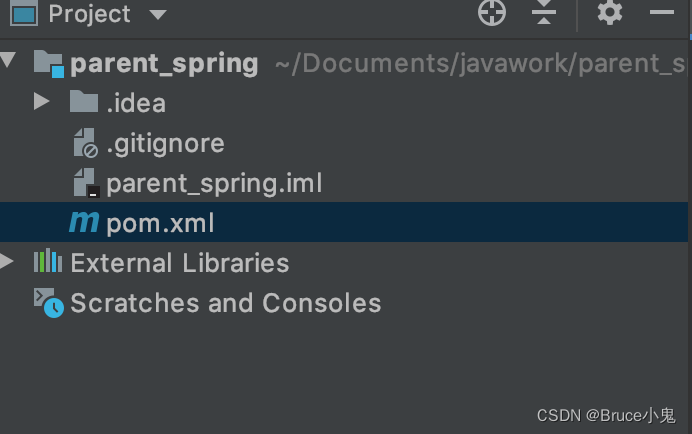Click the Project view window icon
The image size is (692, 434).
(24, 13)
